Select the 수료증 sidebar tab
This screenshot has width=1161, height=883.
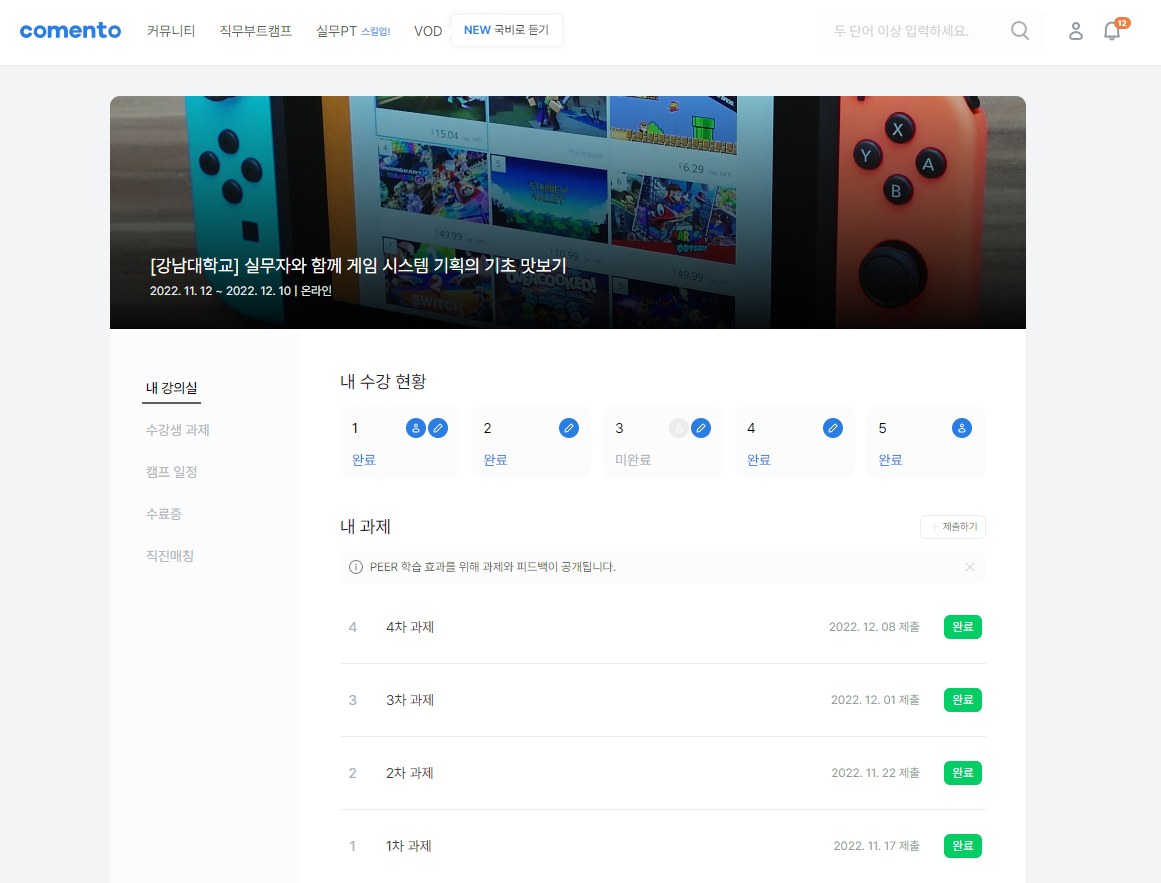pos(164,514)
